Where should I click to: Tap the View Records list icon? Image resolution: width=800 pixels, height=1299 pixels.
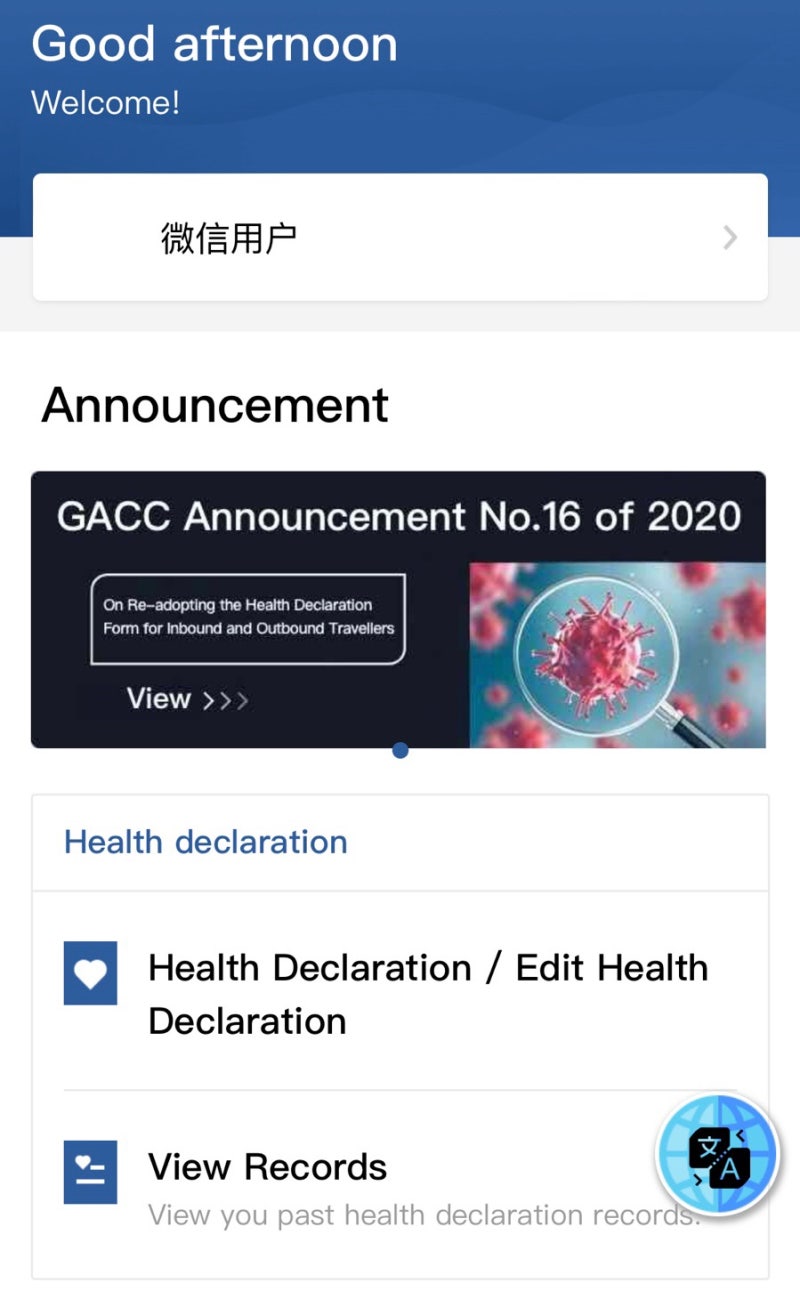point(90,1172)
